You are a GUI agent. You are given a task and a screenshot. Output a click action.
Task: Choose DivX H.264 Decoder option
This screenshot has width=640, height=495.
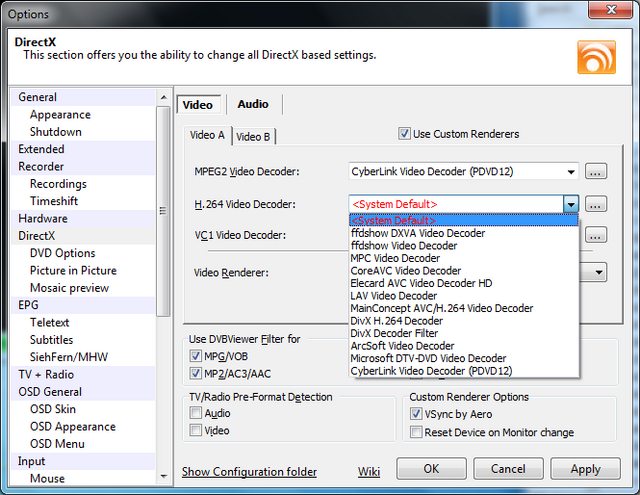click(464, 321)
